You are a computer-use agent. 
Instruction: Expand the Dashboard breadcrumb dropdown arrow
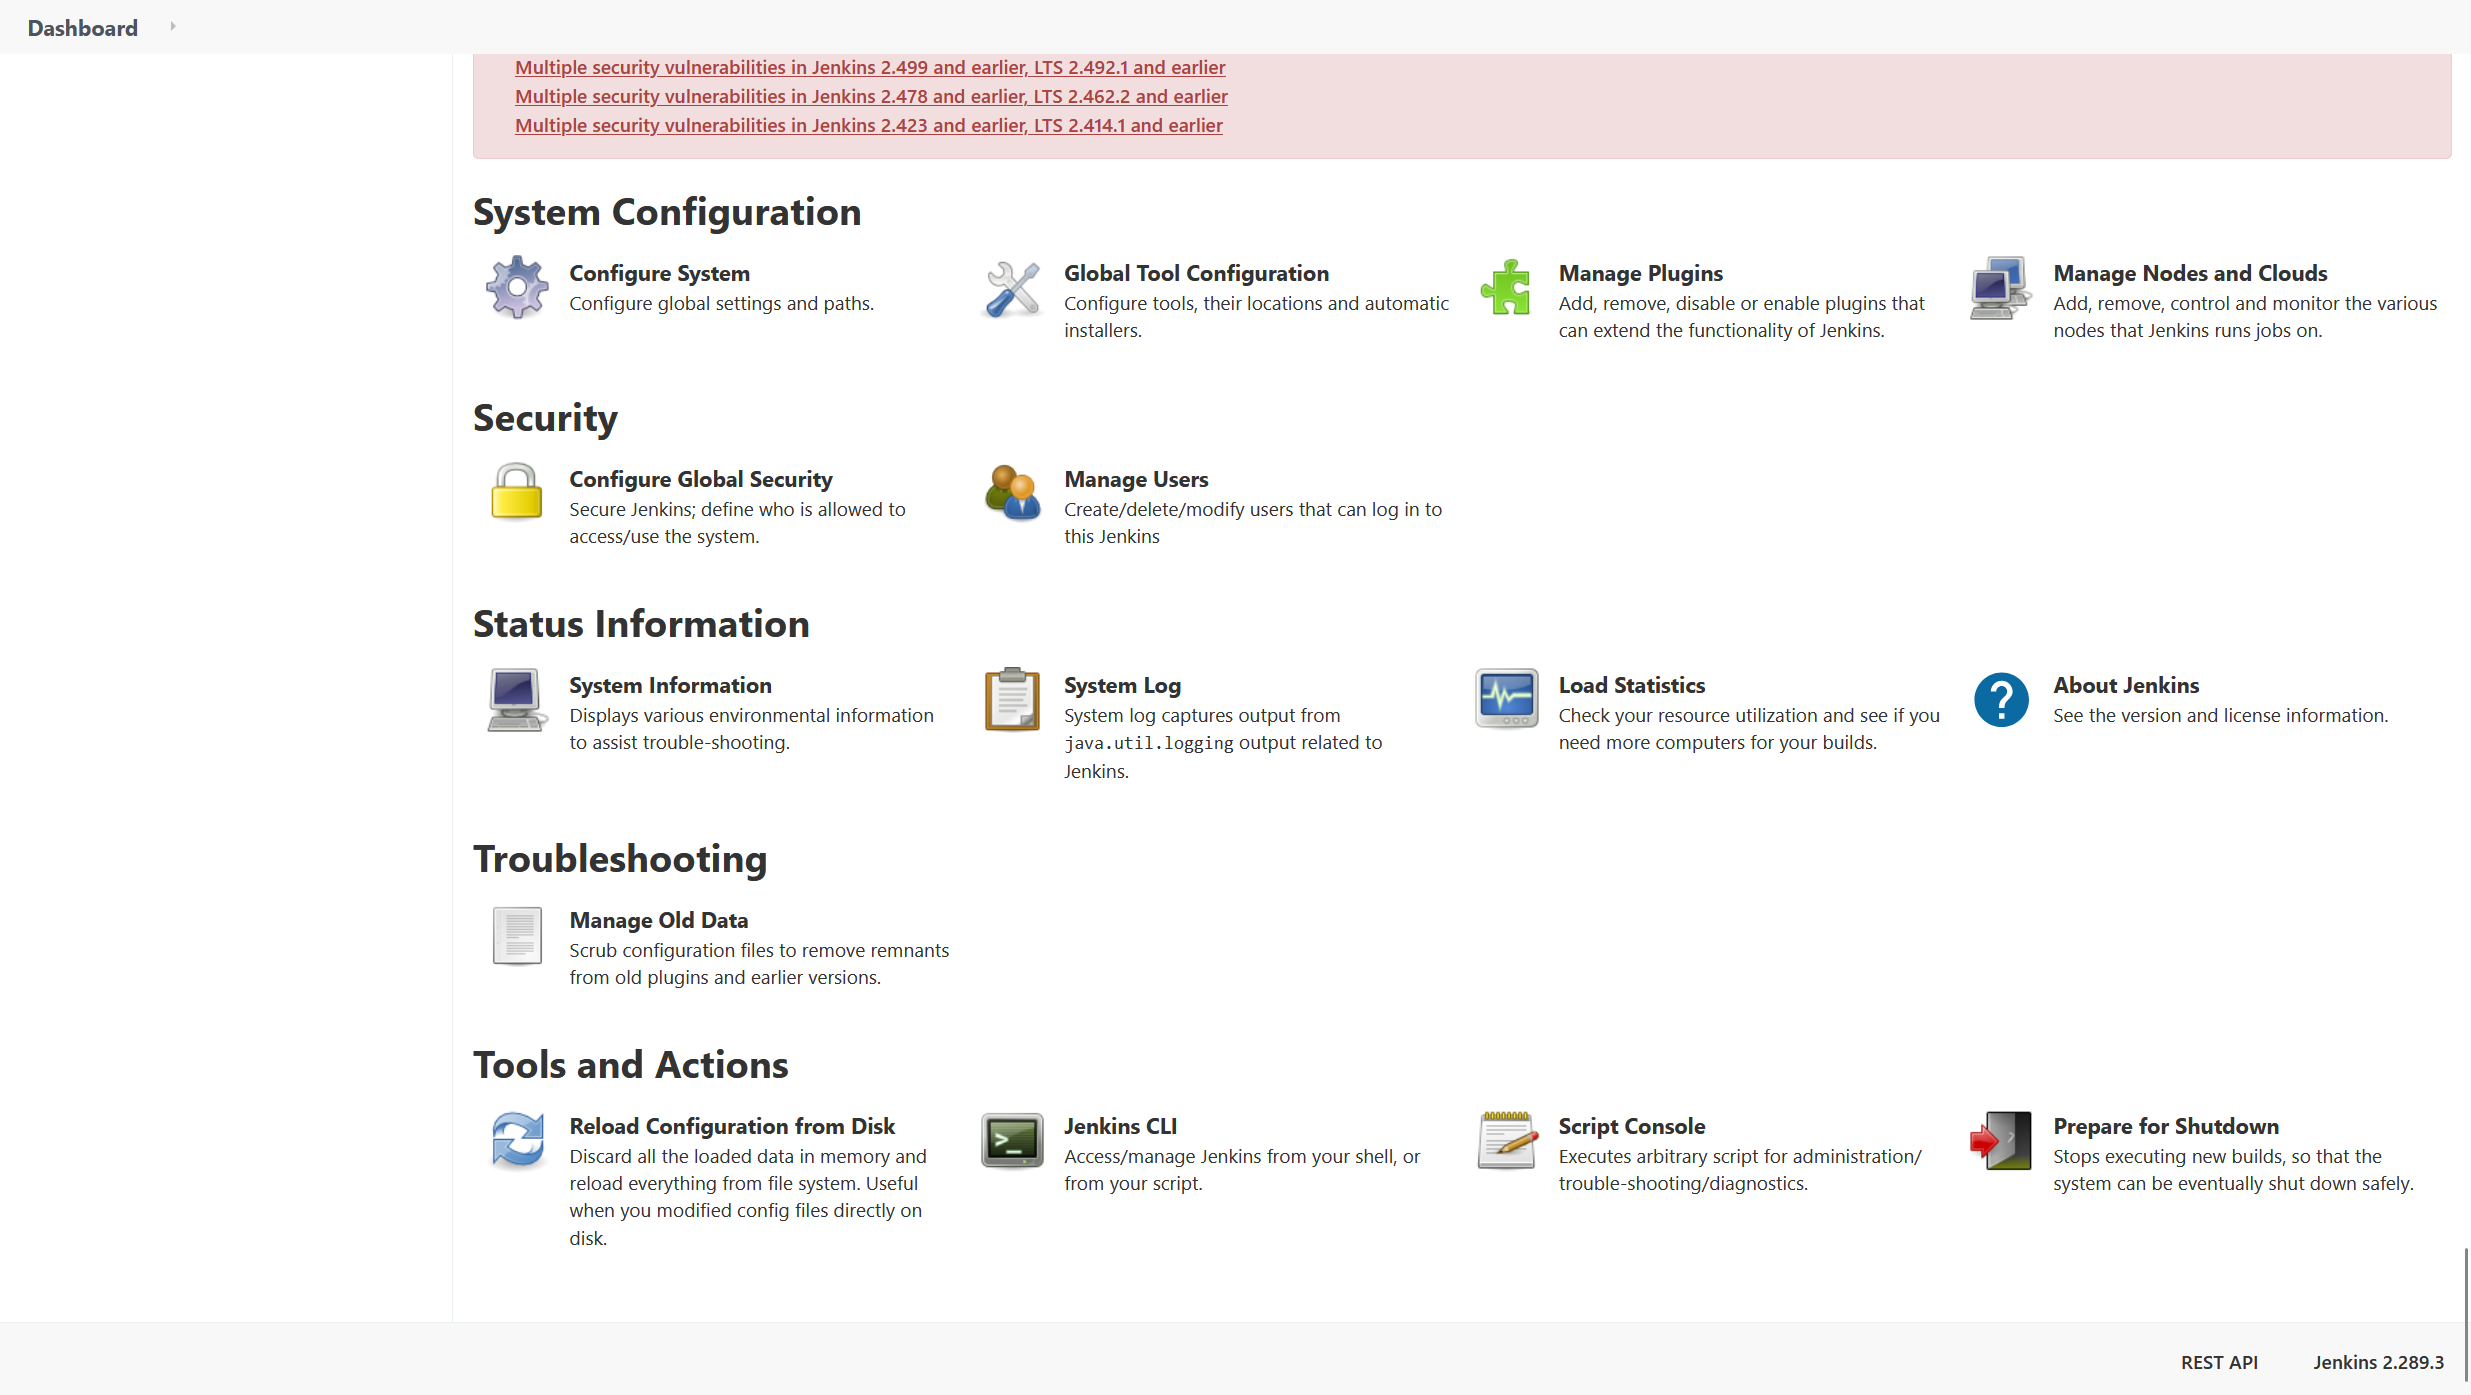point(173,27)
